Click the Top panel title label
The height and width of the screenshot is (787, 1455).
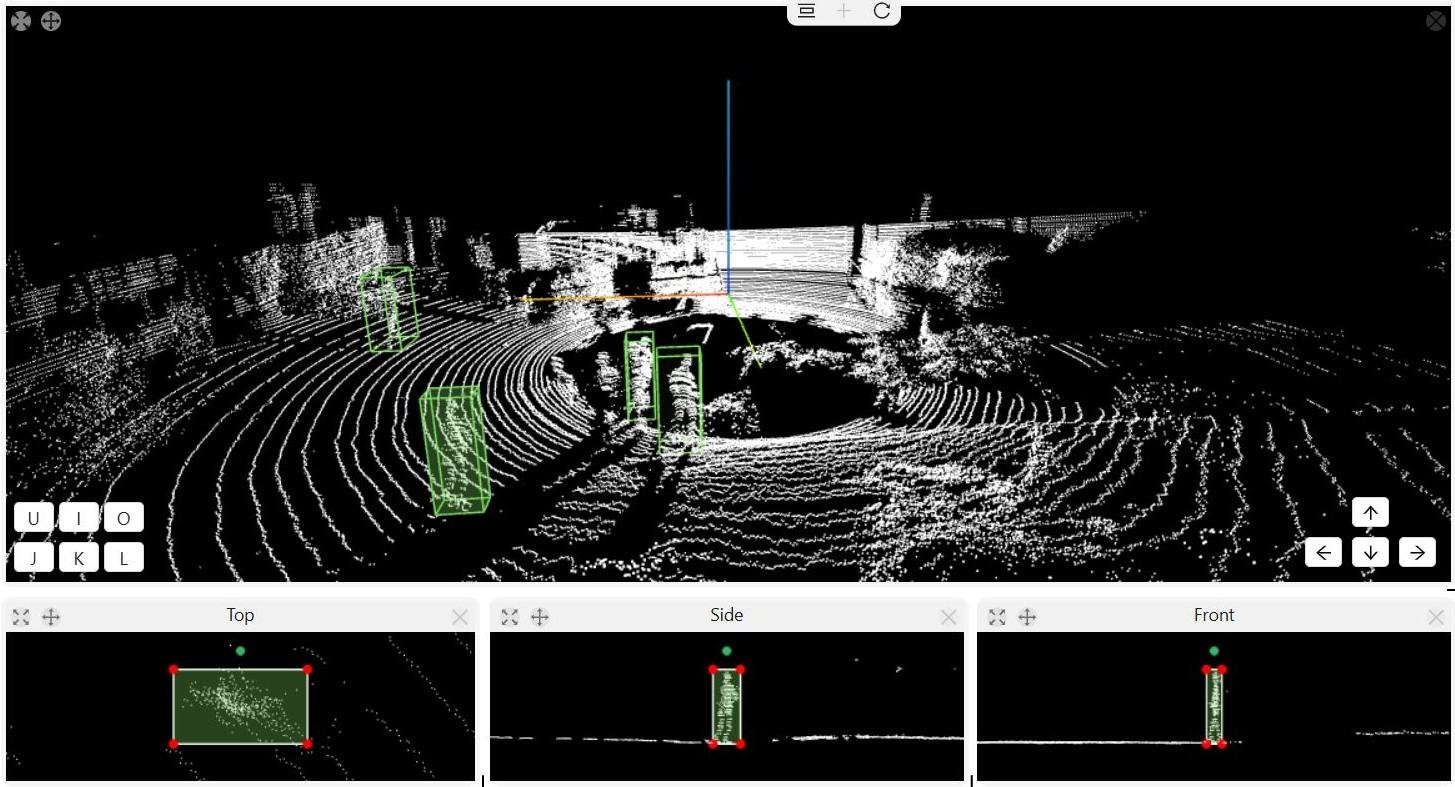coord(240,616)
